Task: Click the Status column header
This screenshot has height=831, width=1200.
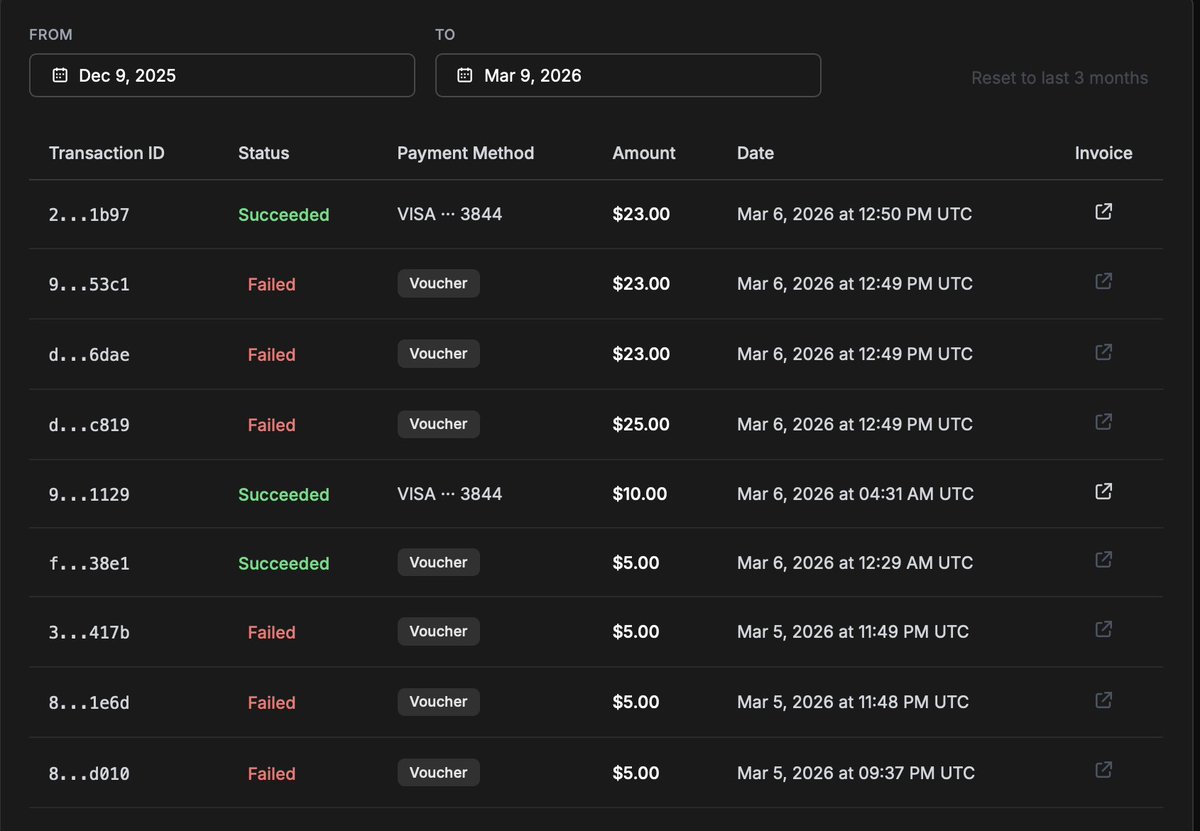Action: [264, 153]
